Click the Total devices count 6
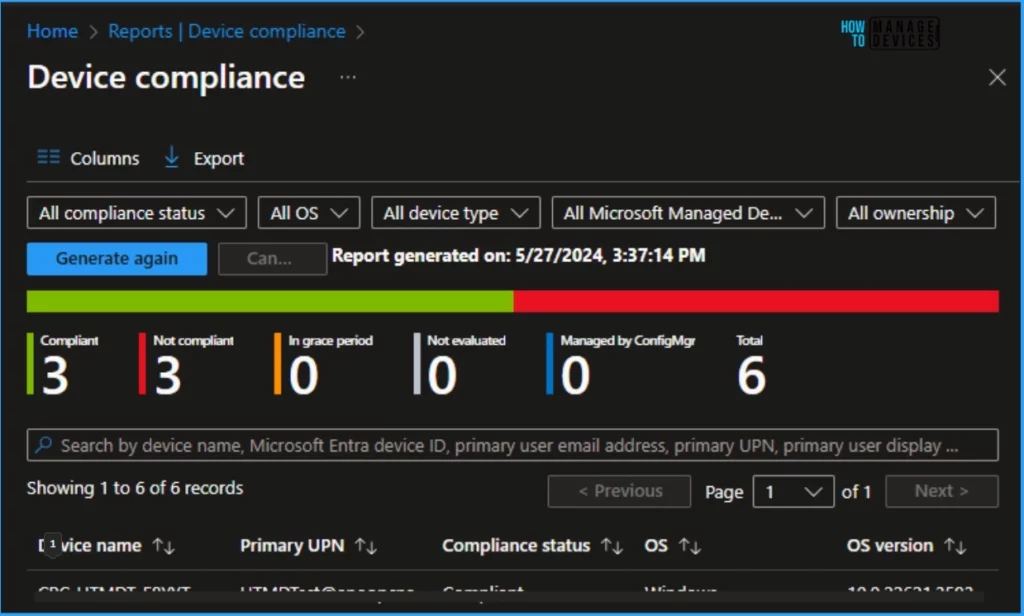 tap(751, 375)
